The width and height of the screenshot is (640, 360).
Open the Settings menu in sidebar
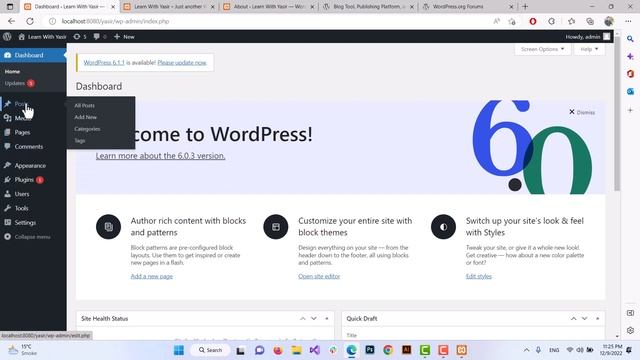(x=25, y=222)
